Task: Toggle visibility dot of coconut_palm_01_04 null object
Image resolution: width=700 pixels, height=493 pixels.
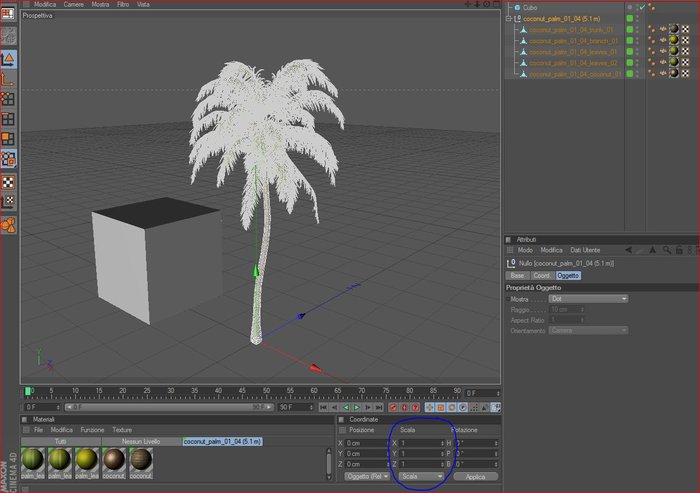Action: click(x=638, y=19)
